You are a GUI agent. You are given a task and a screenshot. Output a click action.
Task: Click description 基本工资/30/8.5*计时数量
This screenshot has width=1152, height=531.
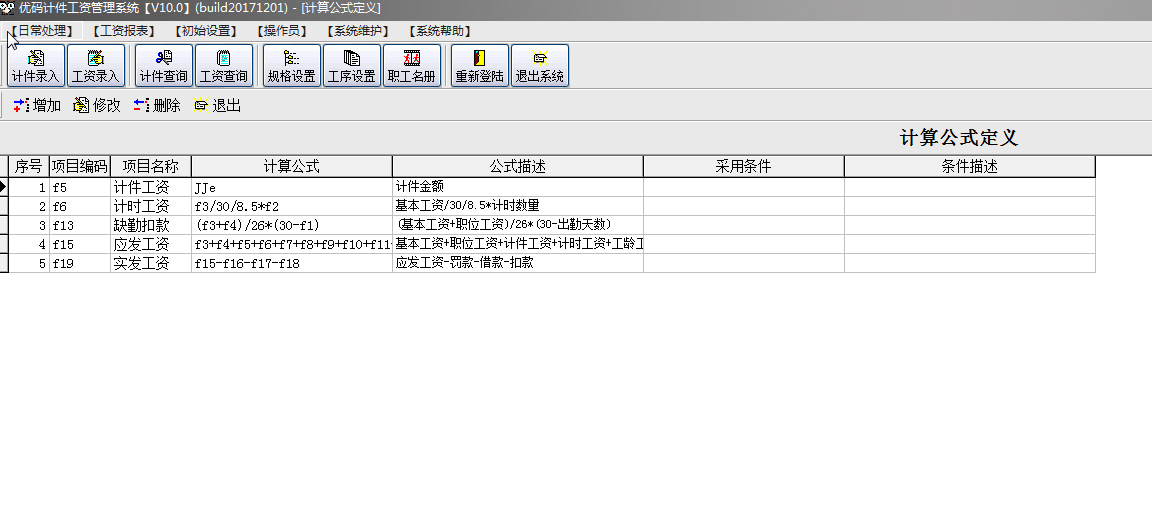[x=518, y=206]
